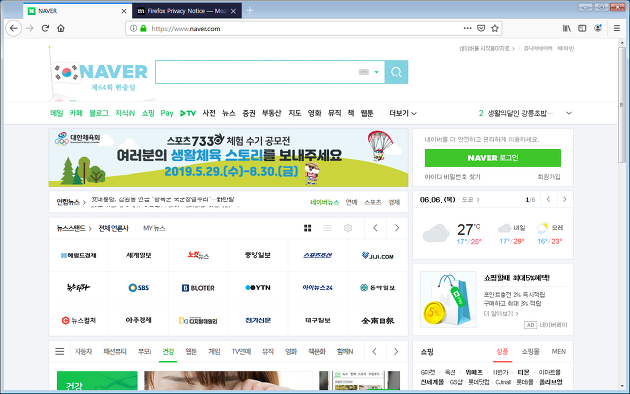Viewport: 630px width, 394px height.
Task: Show previous topic categories arrow
Action: tap(374, 352)
